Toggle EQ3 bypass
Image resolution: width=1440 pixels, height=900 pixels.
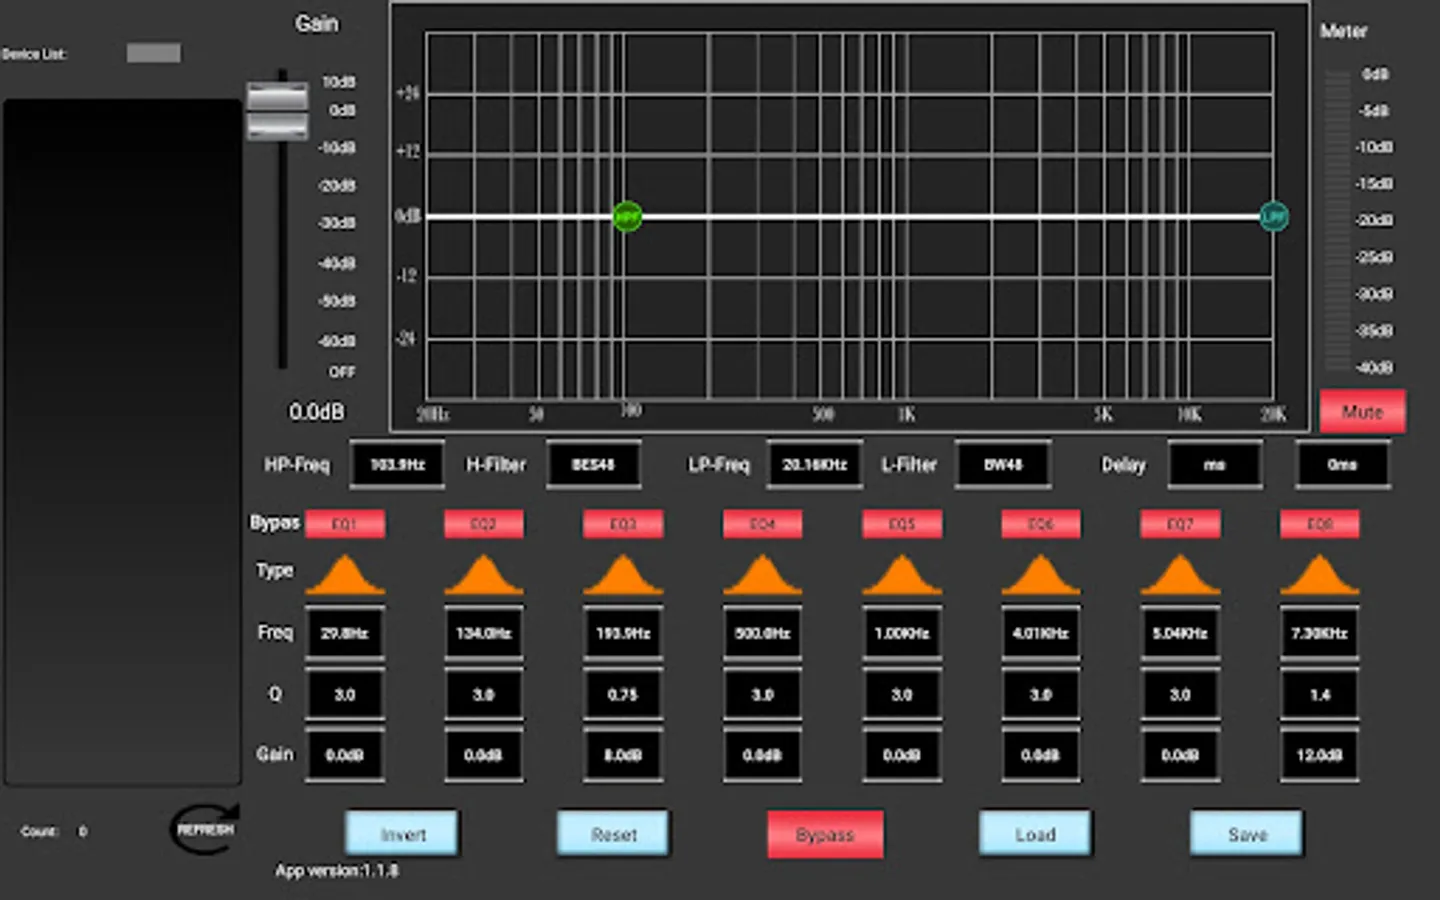622,524
